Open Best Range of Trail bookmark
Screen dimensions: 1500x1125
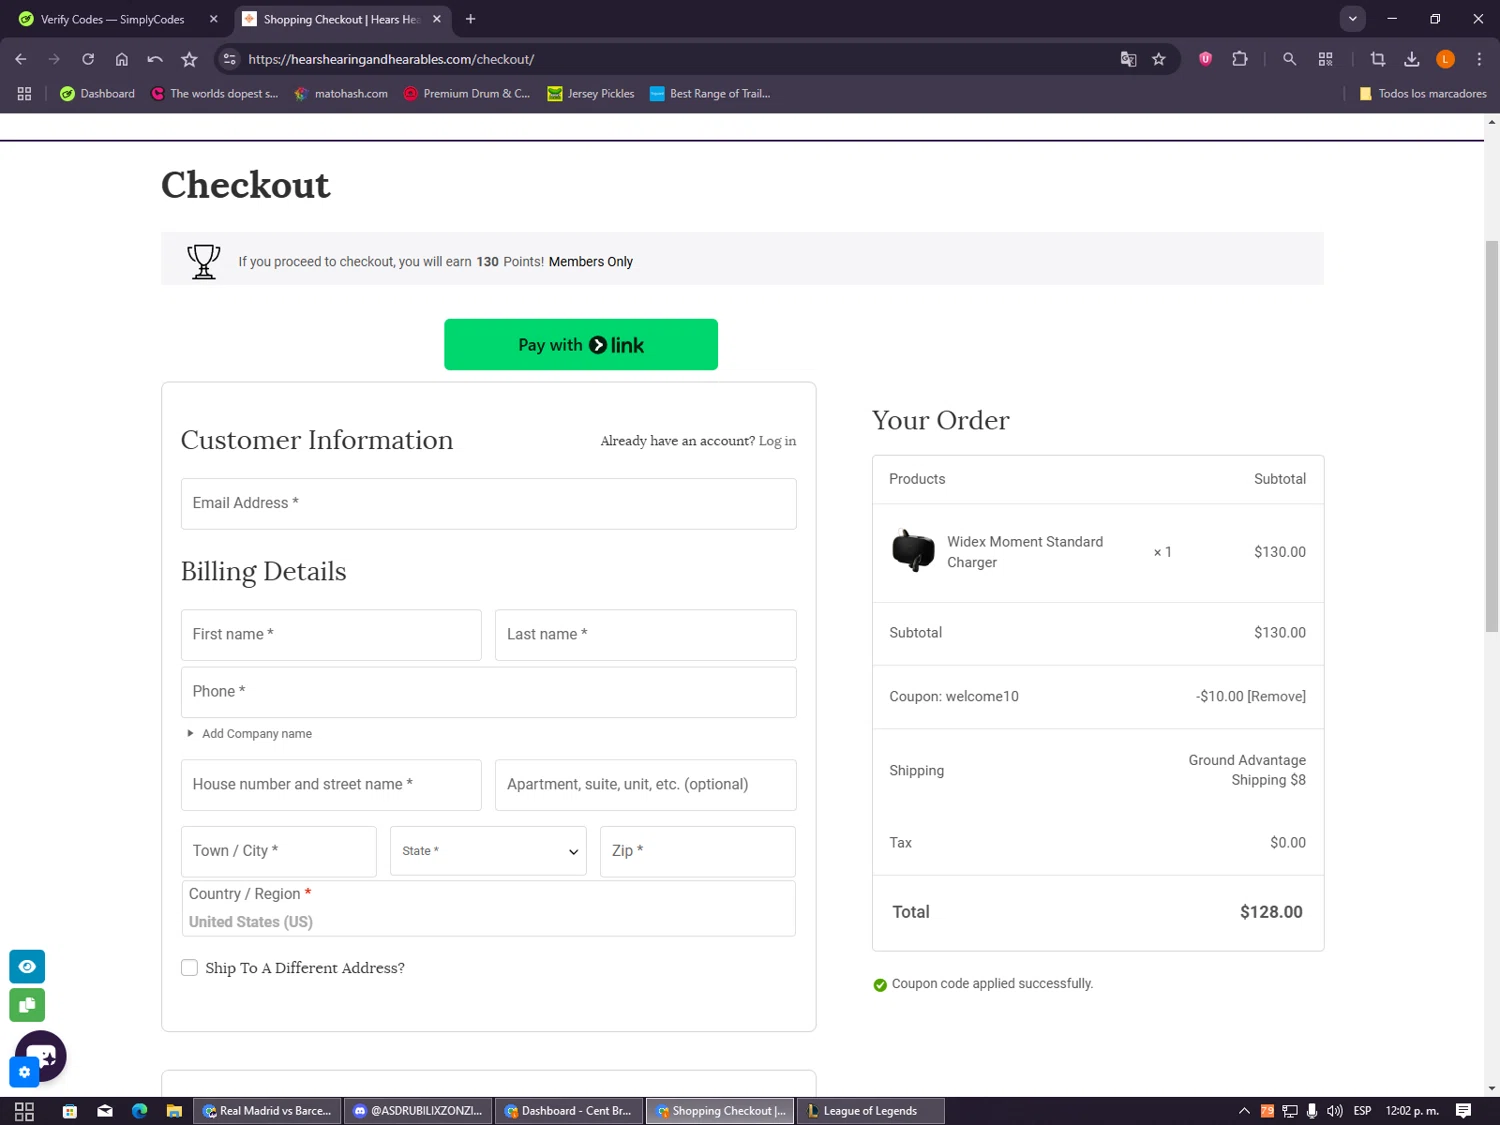[x=710, y=93]
